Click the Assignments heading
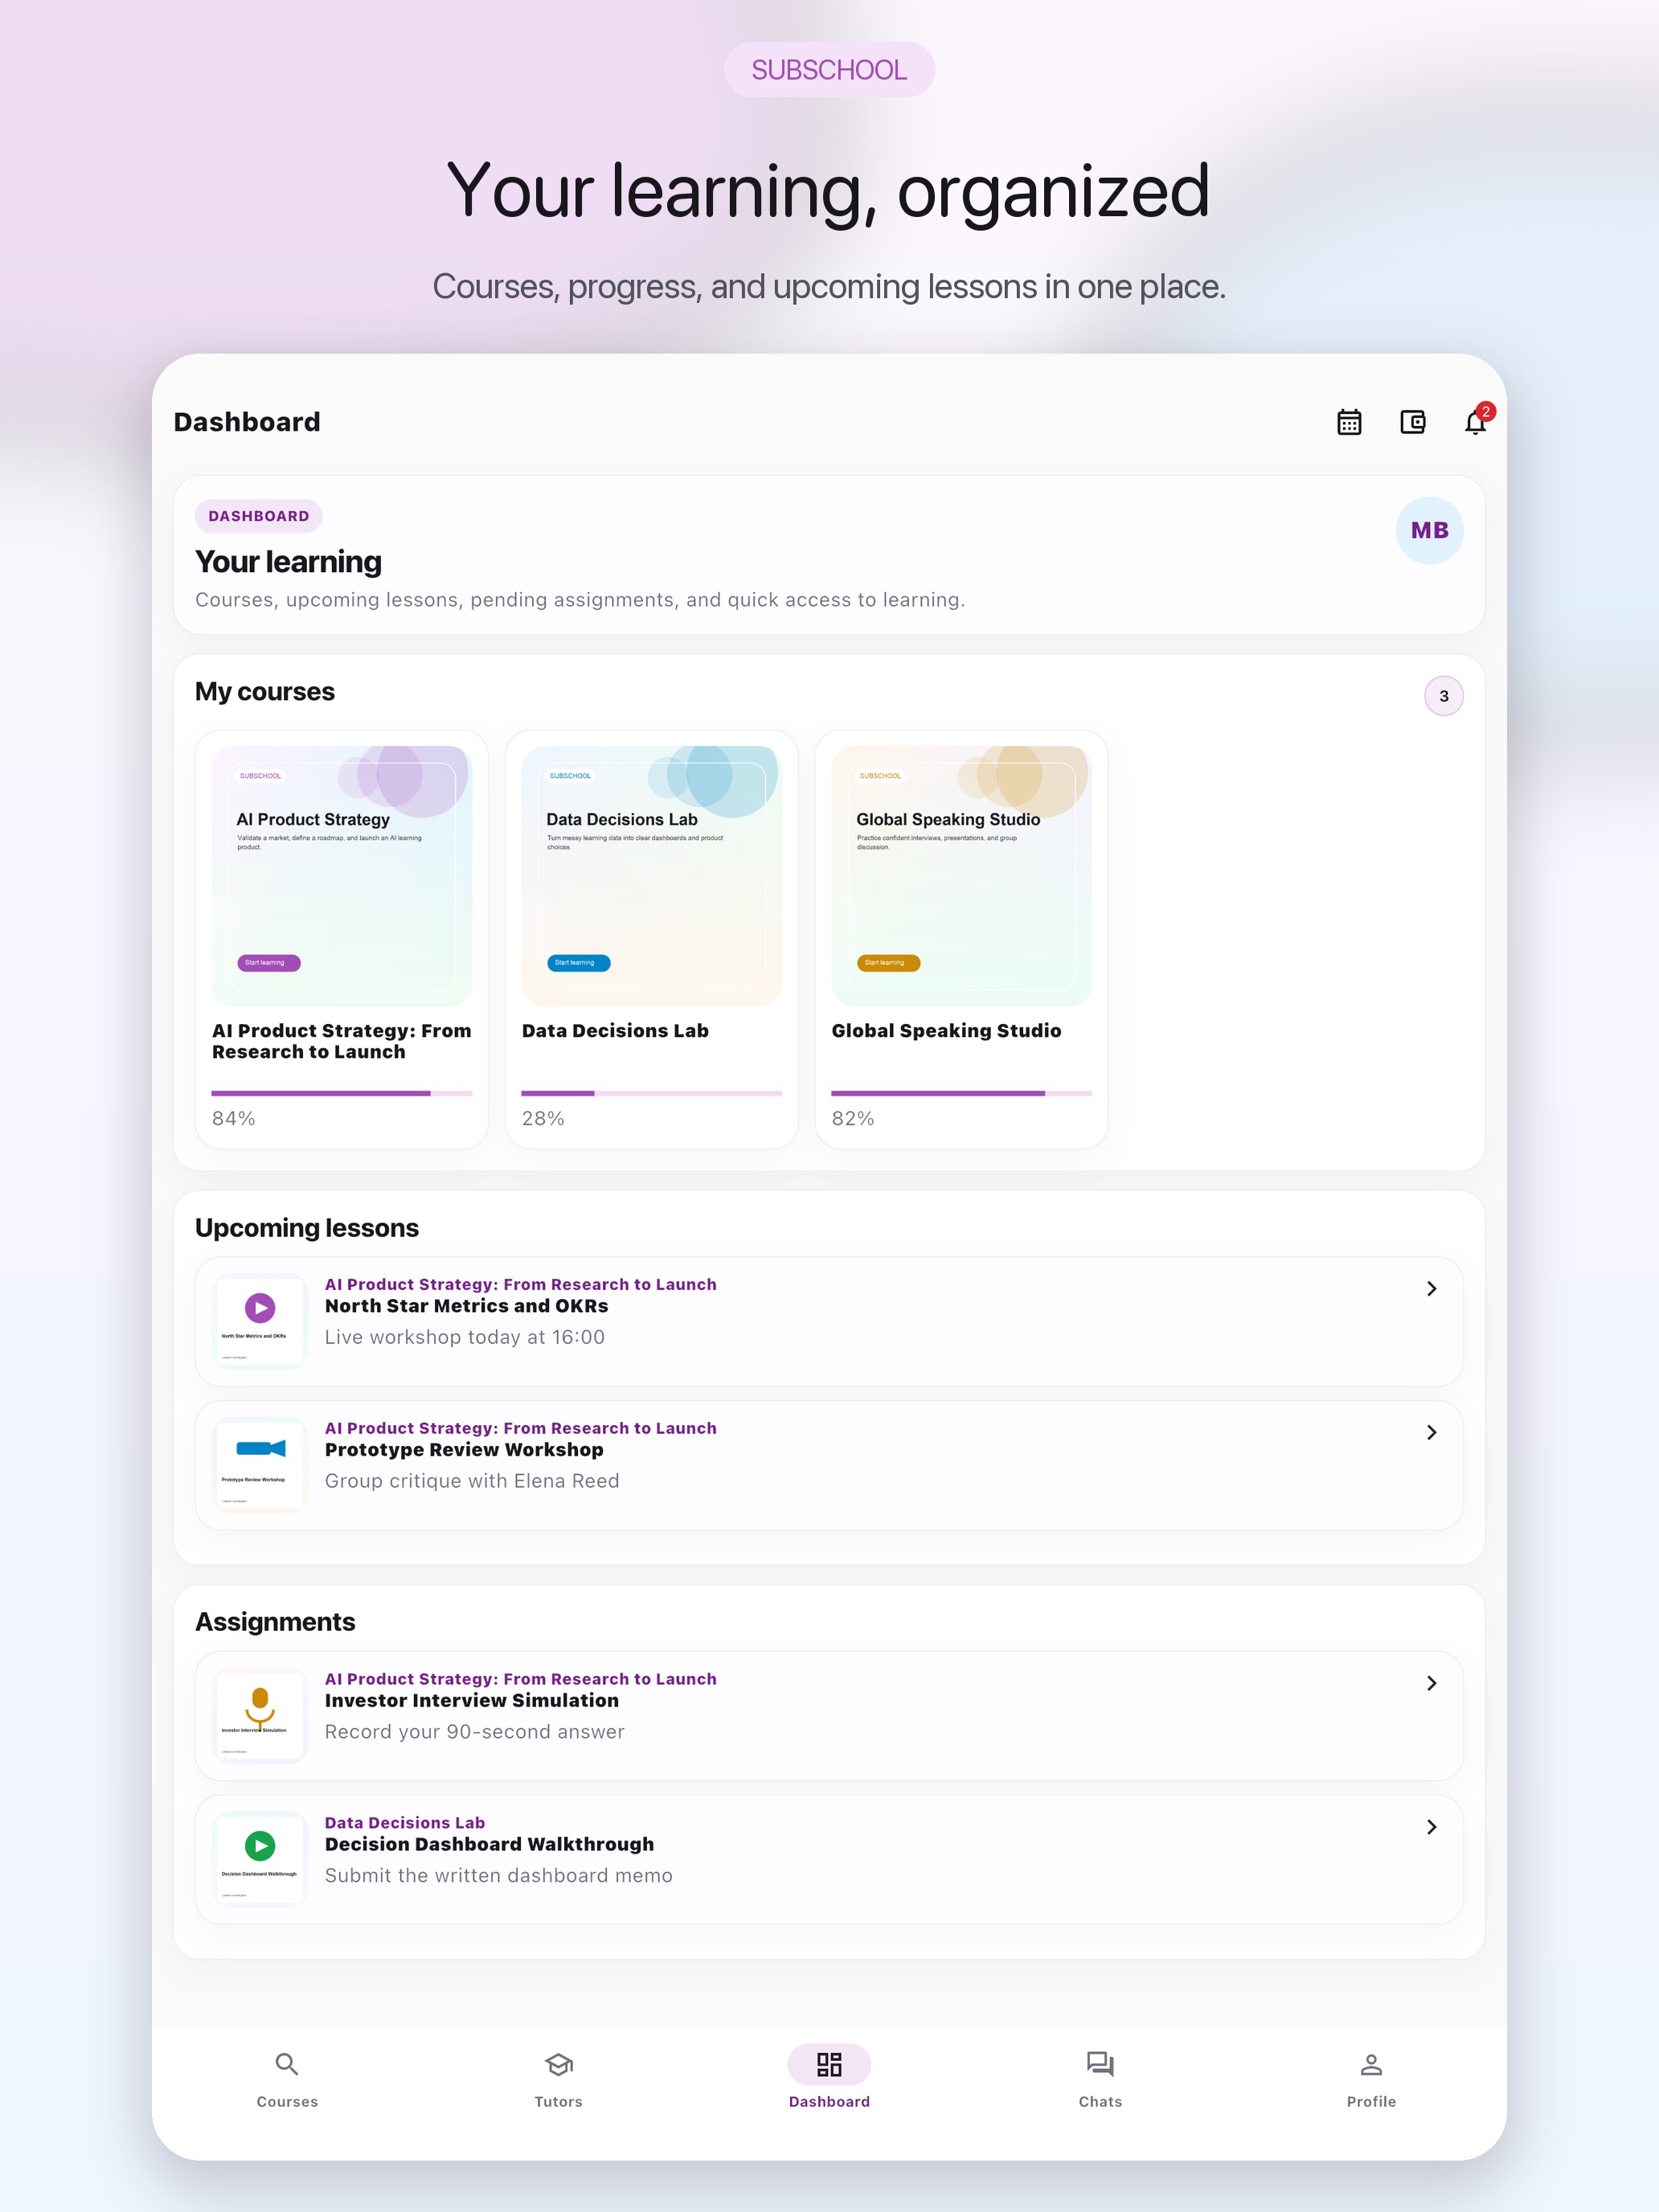 pos(275,1623)
